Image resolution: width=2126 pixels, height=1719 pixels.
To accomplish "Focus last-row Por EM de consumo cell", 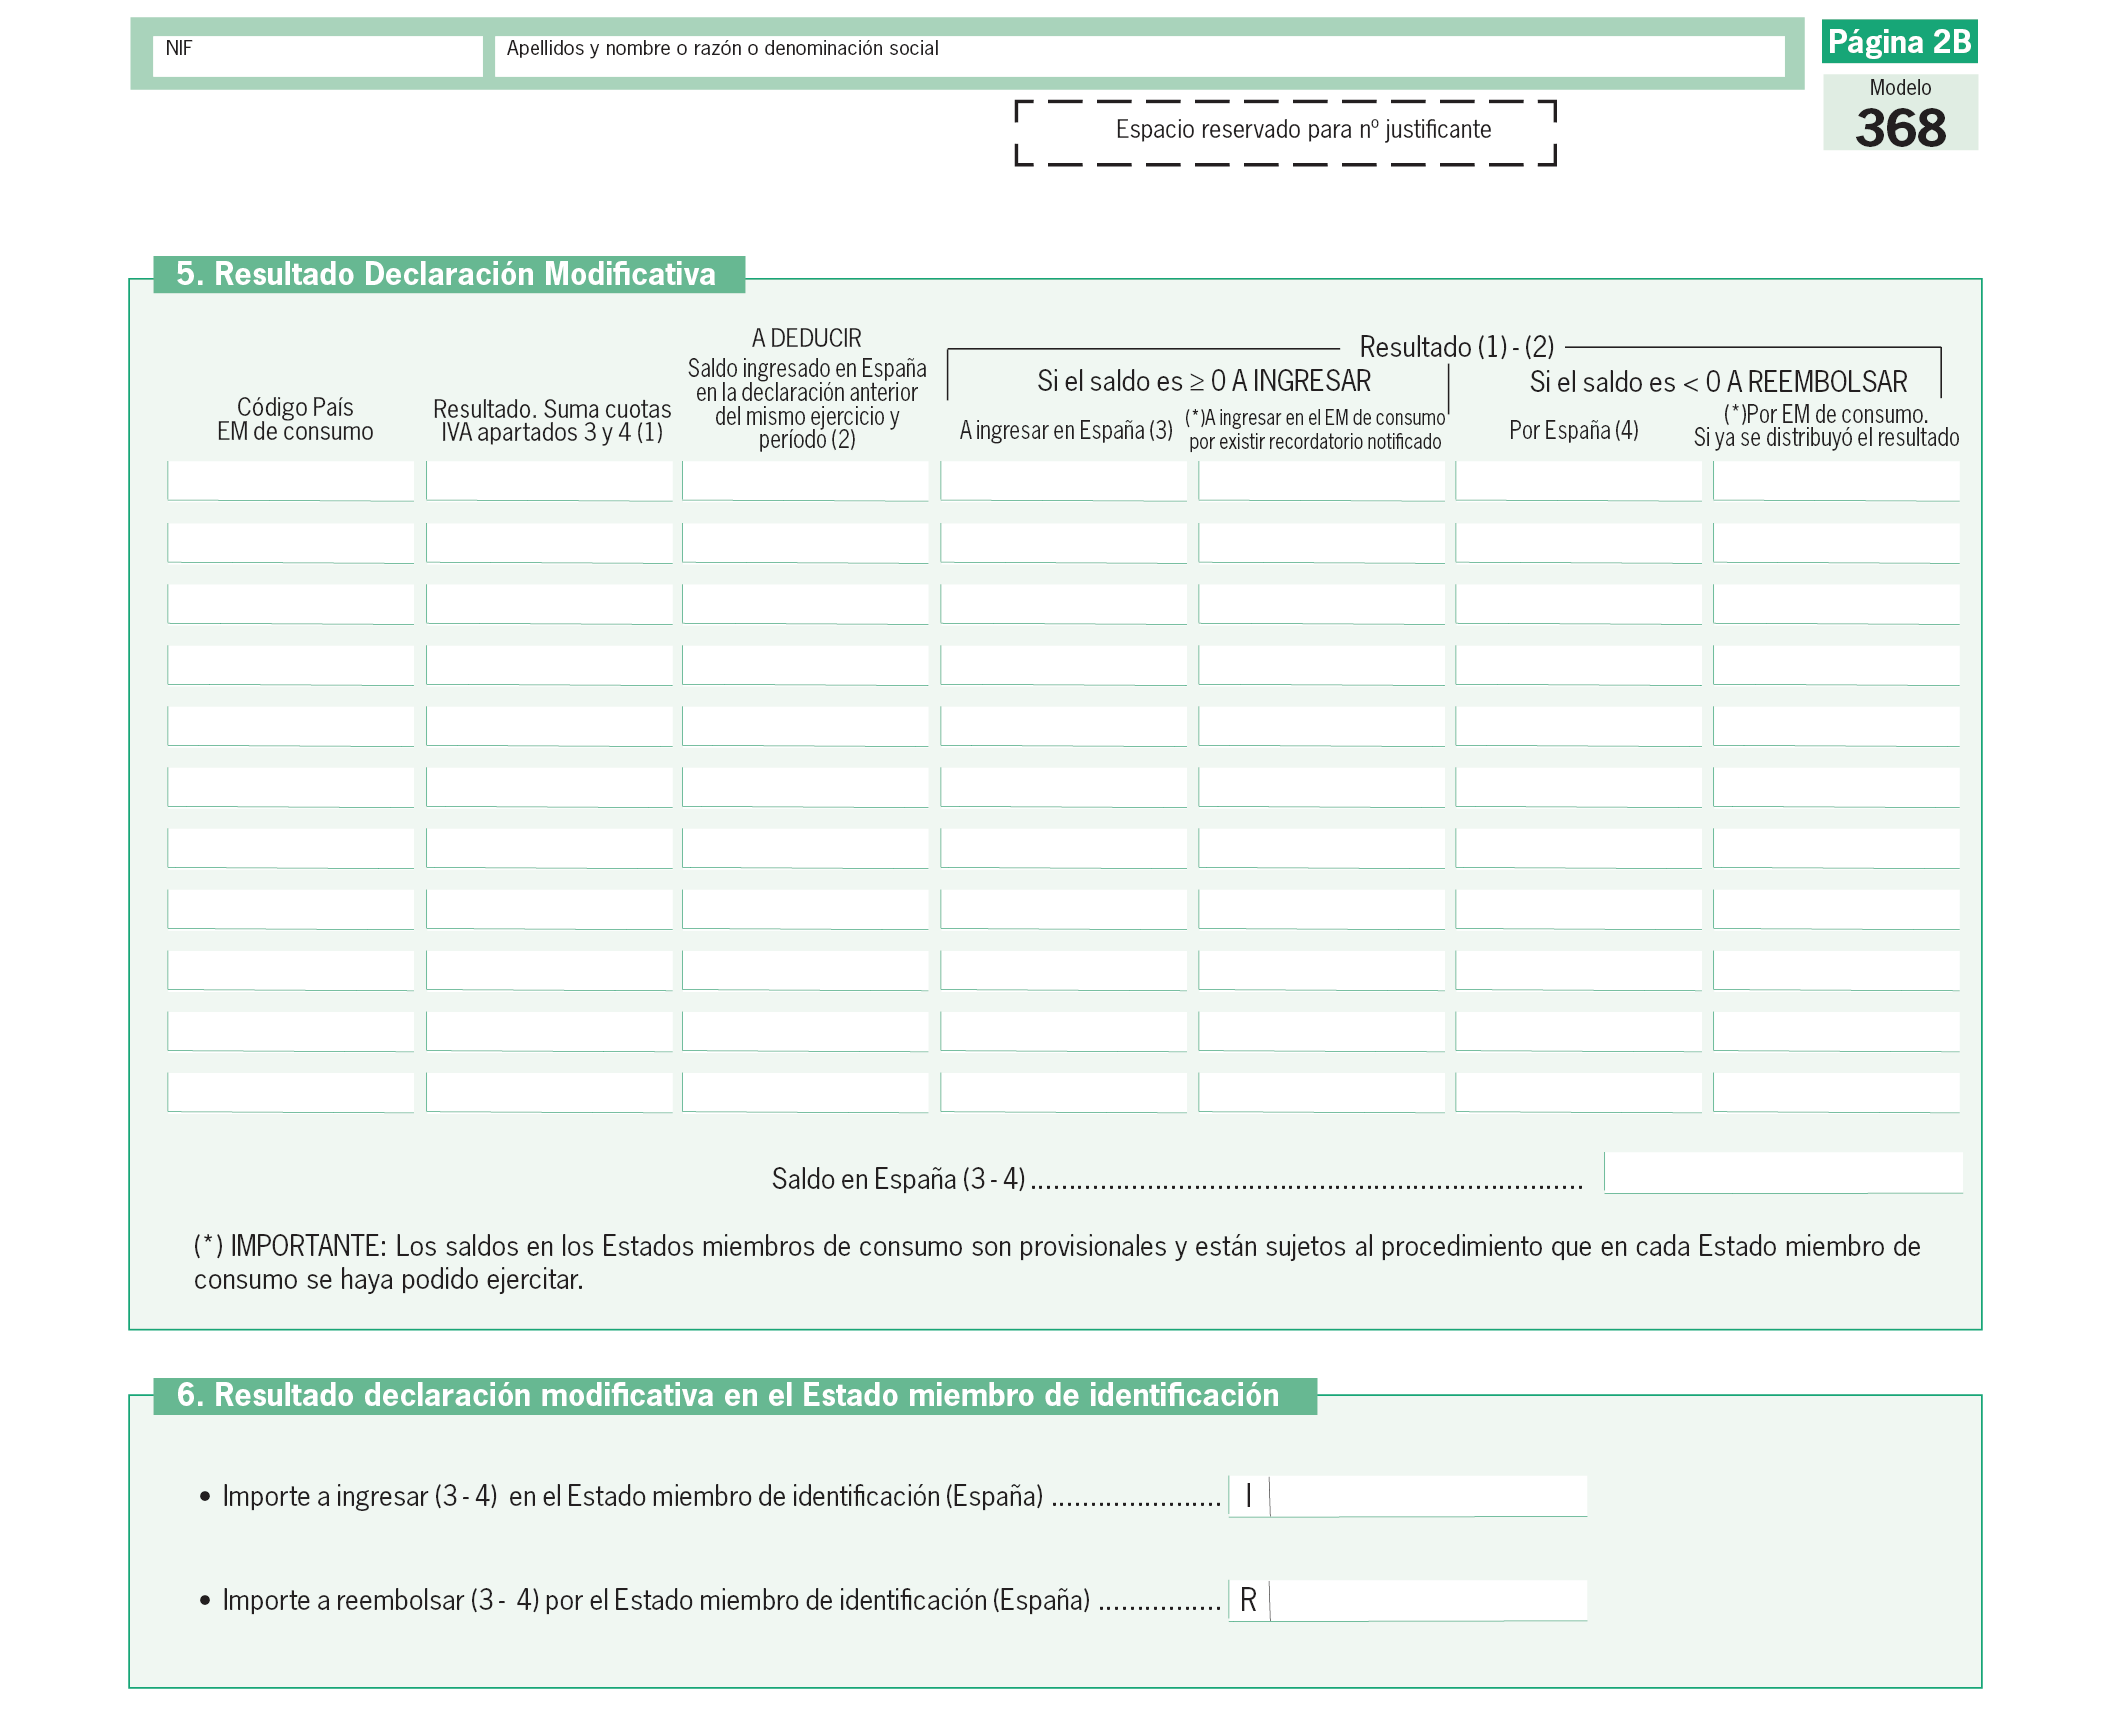I will pyautogui.click(x=1836, y=1092).
